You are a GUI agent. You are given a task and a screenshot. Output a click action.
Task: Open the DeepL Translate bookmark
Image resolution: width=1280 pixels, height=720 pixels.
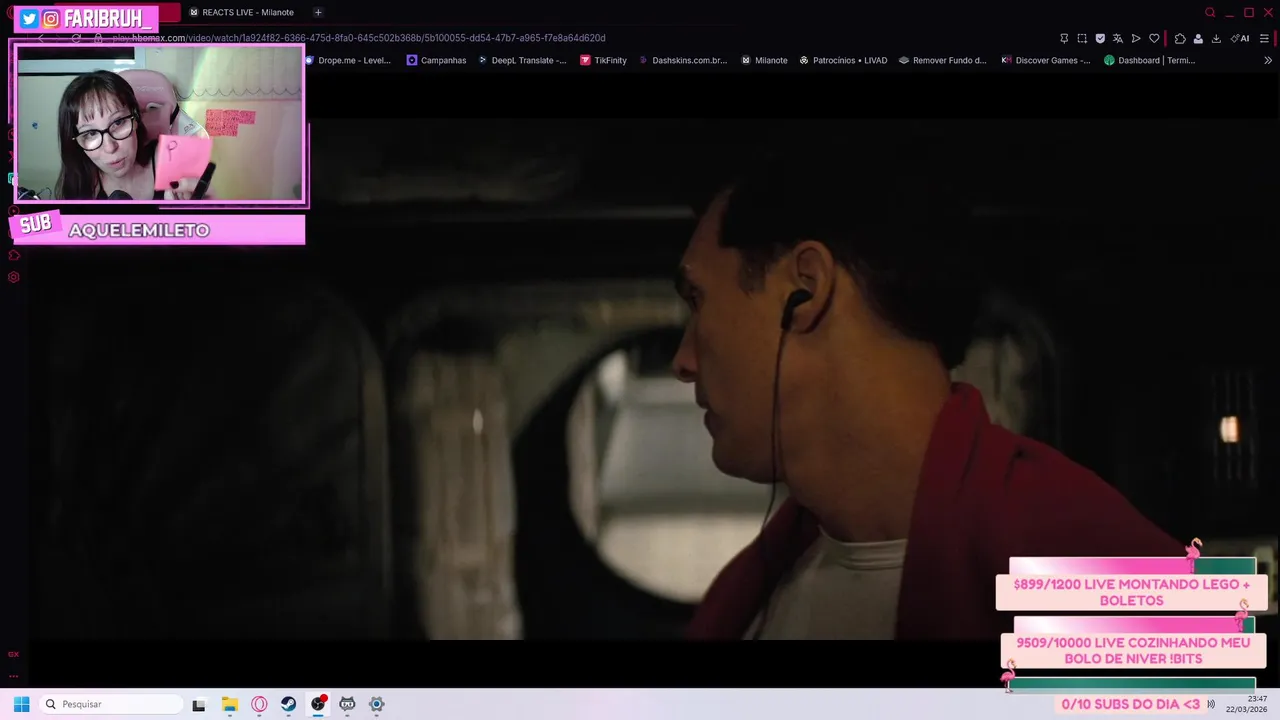(x=521, y=60)
